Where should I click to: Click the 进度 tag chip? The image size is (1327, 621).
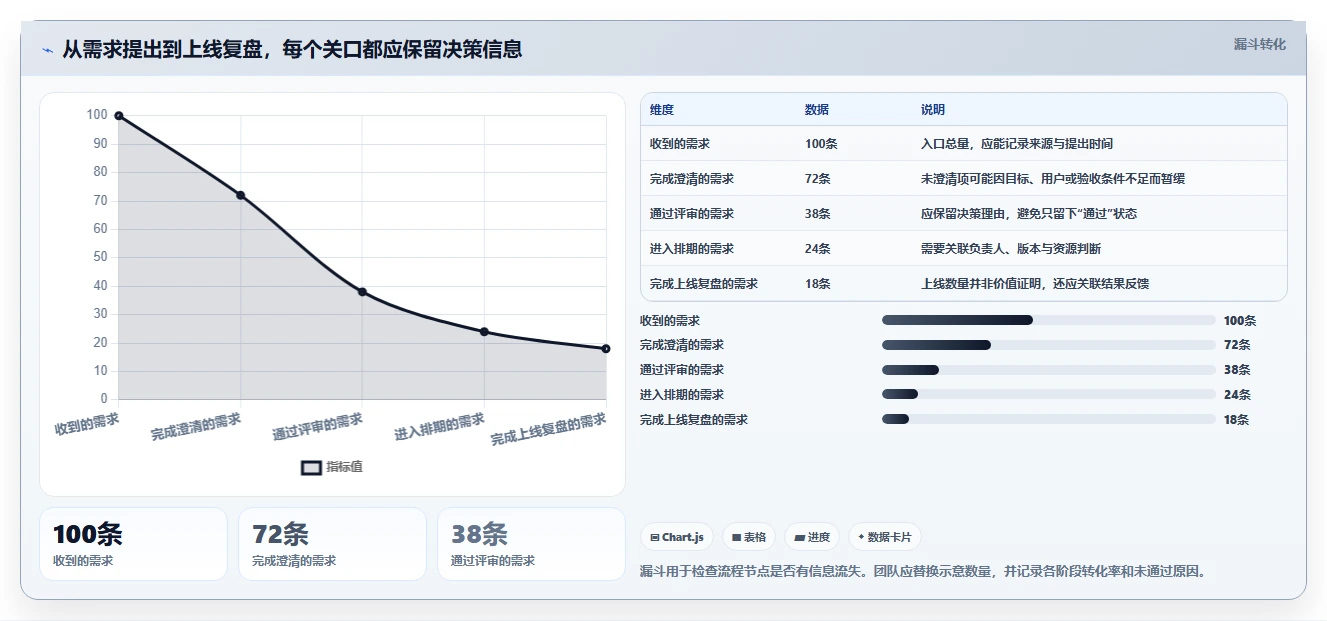pos(812,537)
